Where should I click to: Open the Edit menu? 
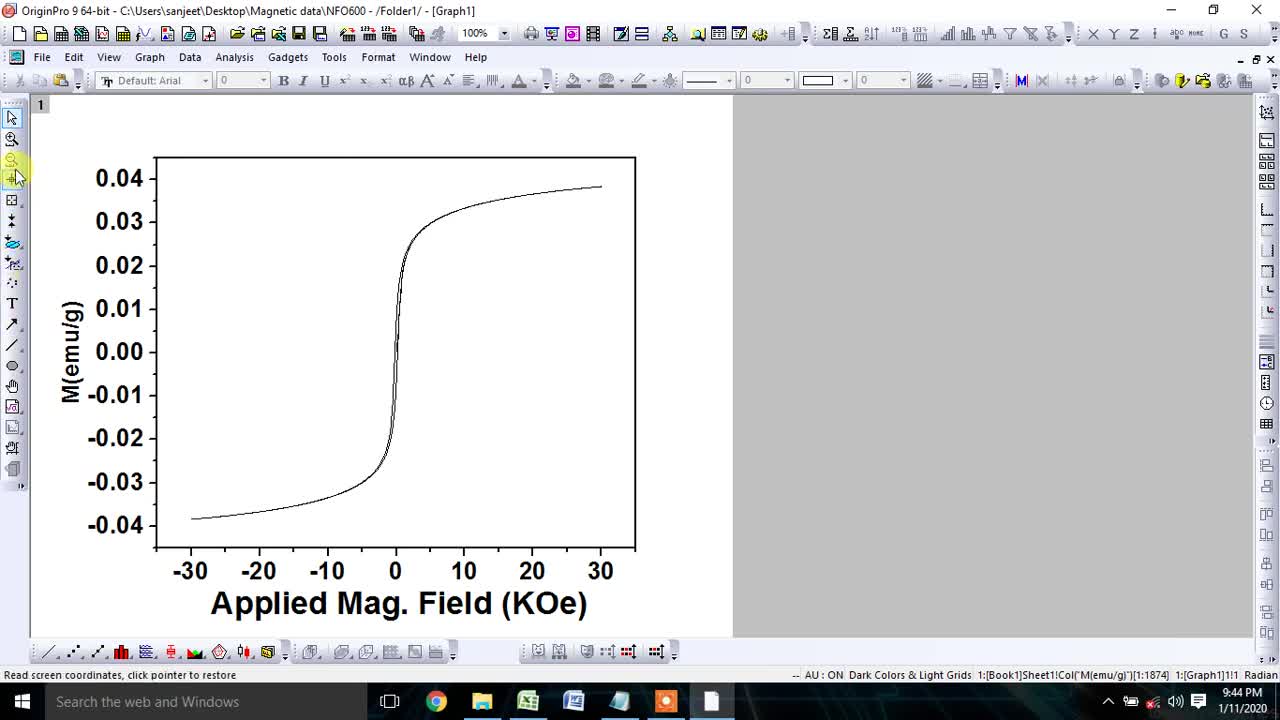74,57
